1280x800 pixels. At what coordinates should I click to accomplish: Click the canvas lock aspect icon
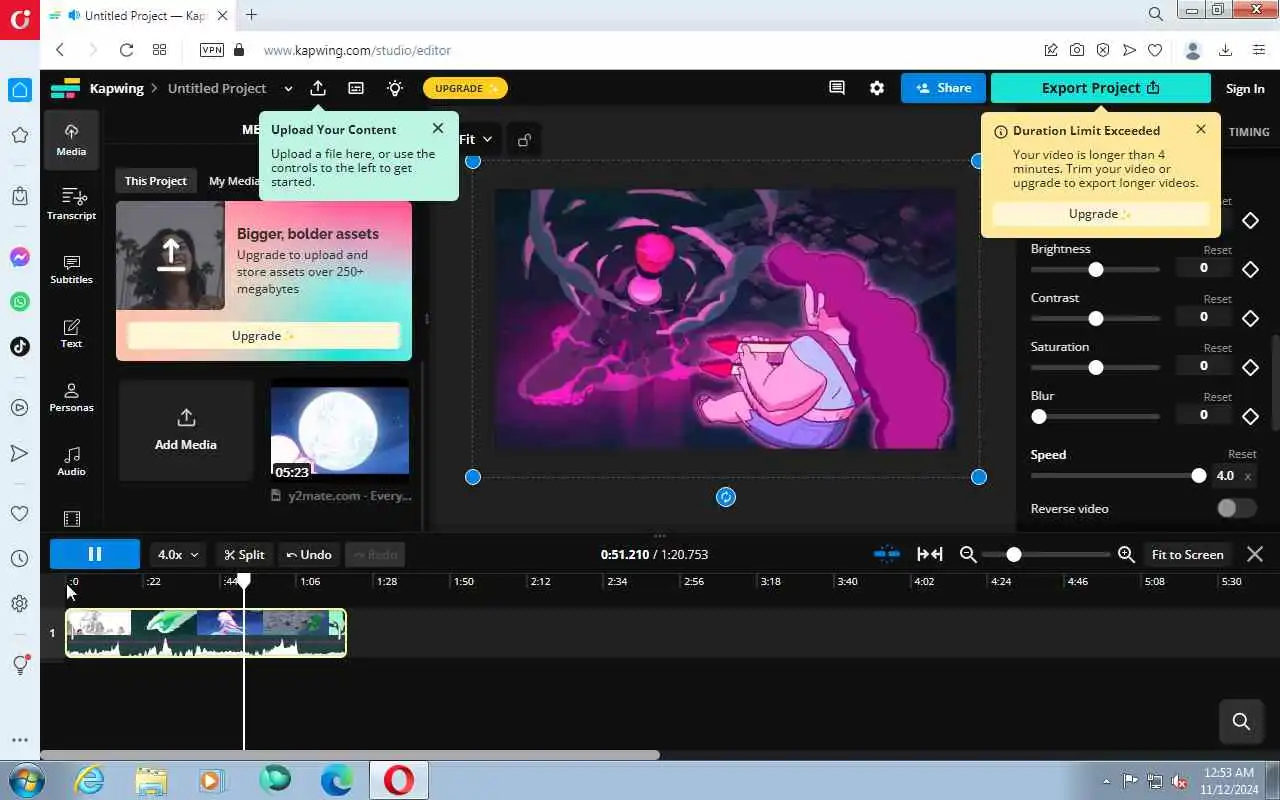pyautogui.click(x=524, y=140)
